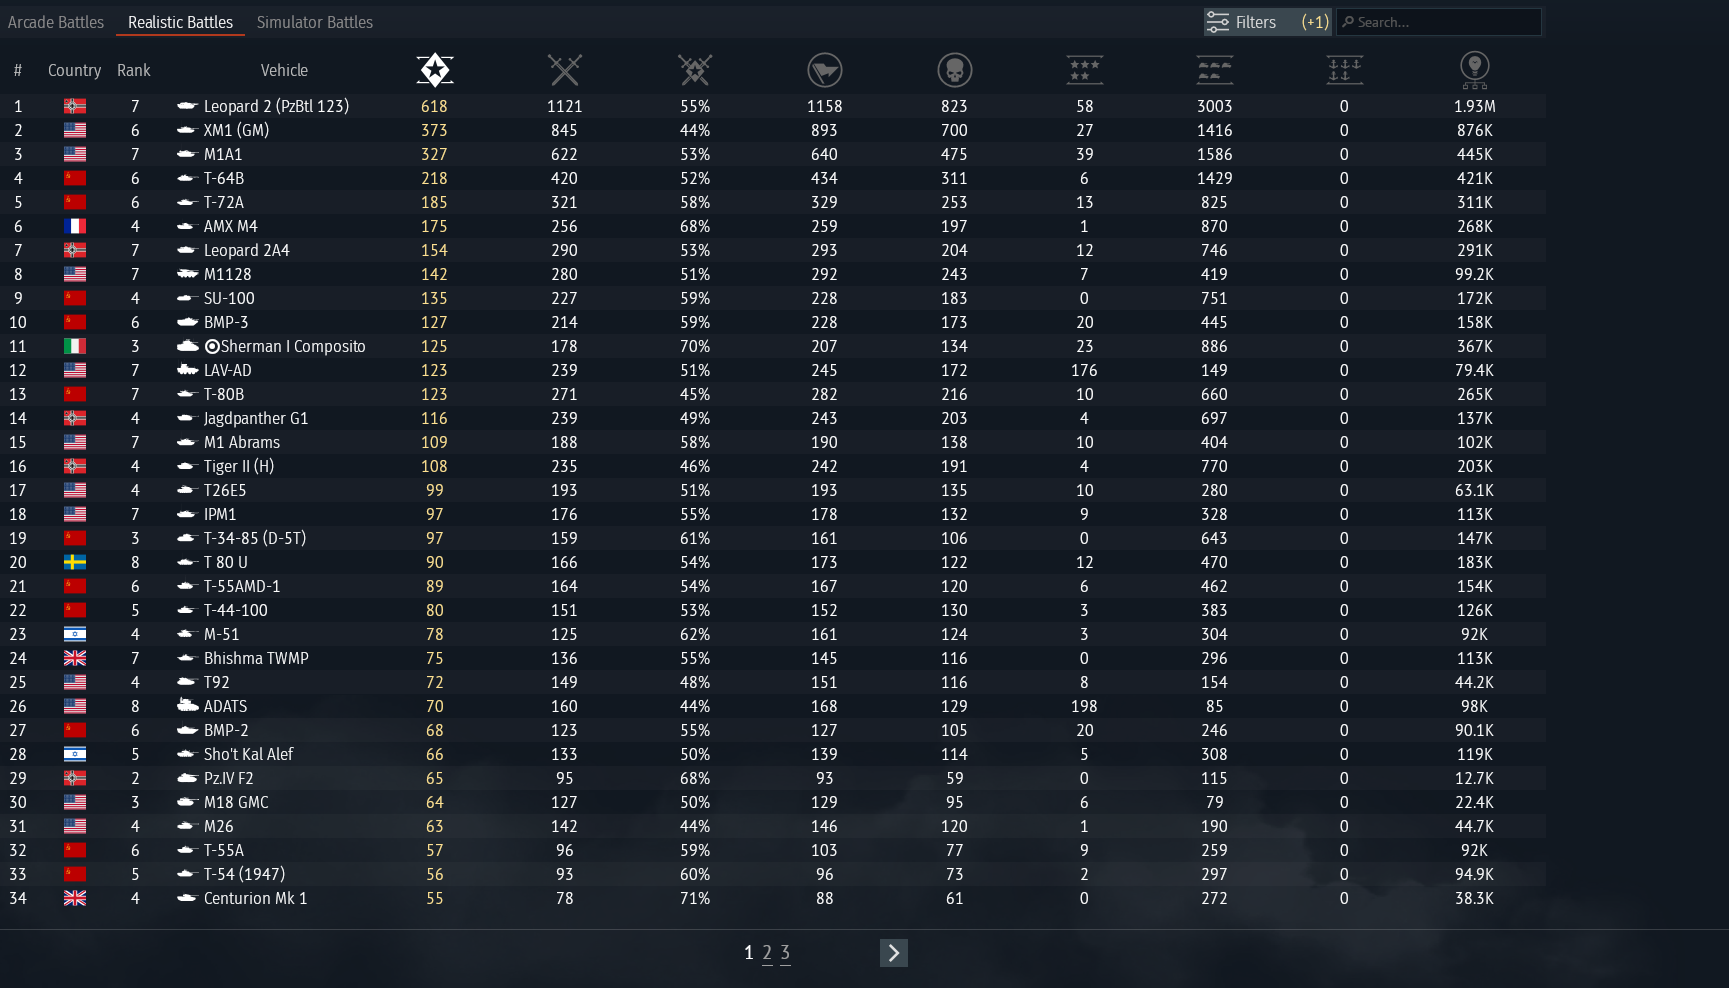Sort by the crossed swords battles column

tap(564, 70)
